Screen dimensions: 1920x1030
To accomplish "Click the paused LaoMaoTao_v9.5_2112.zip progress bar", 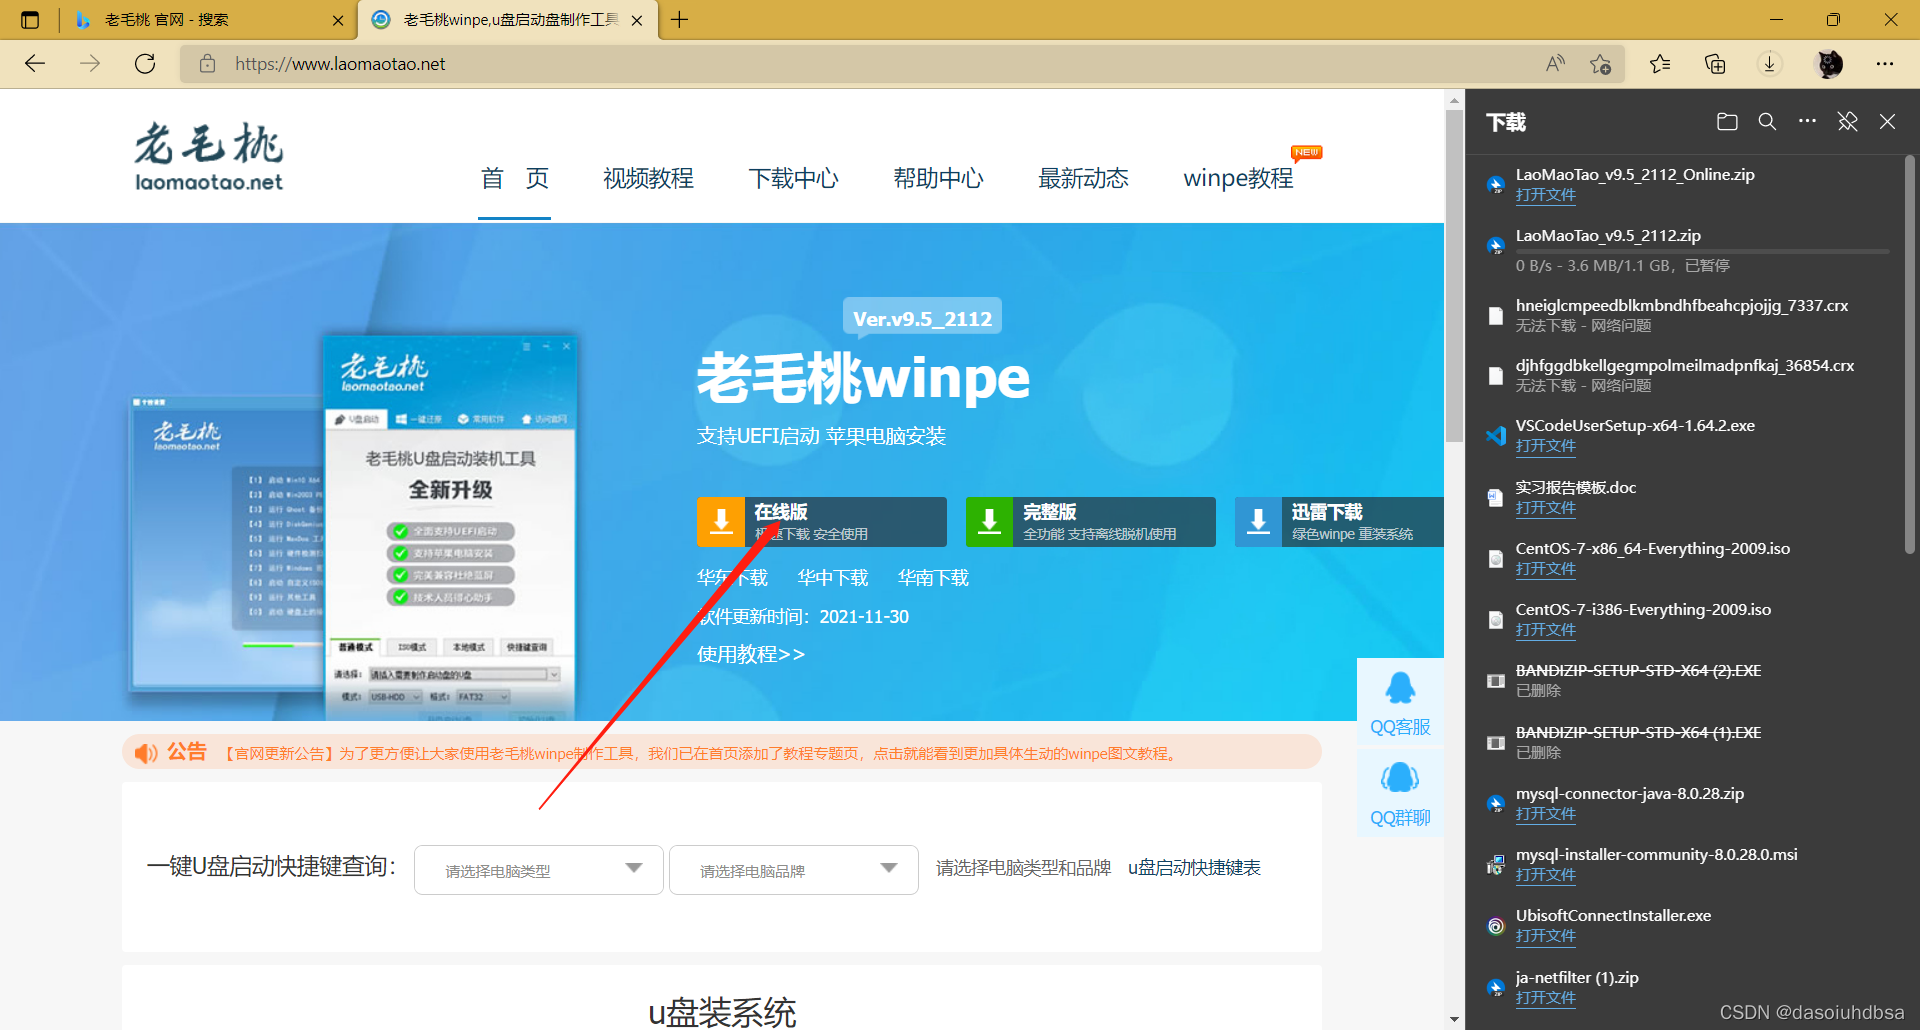I will pos(1702,250).
